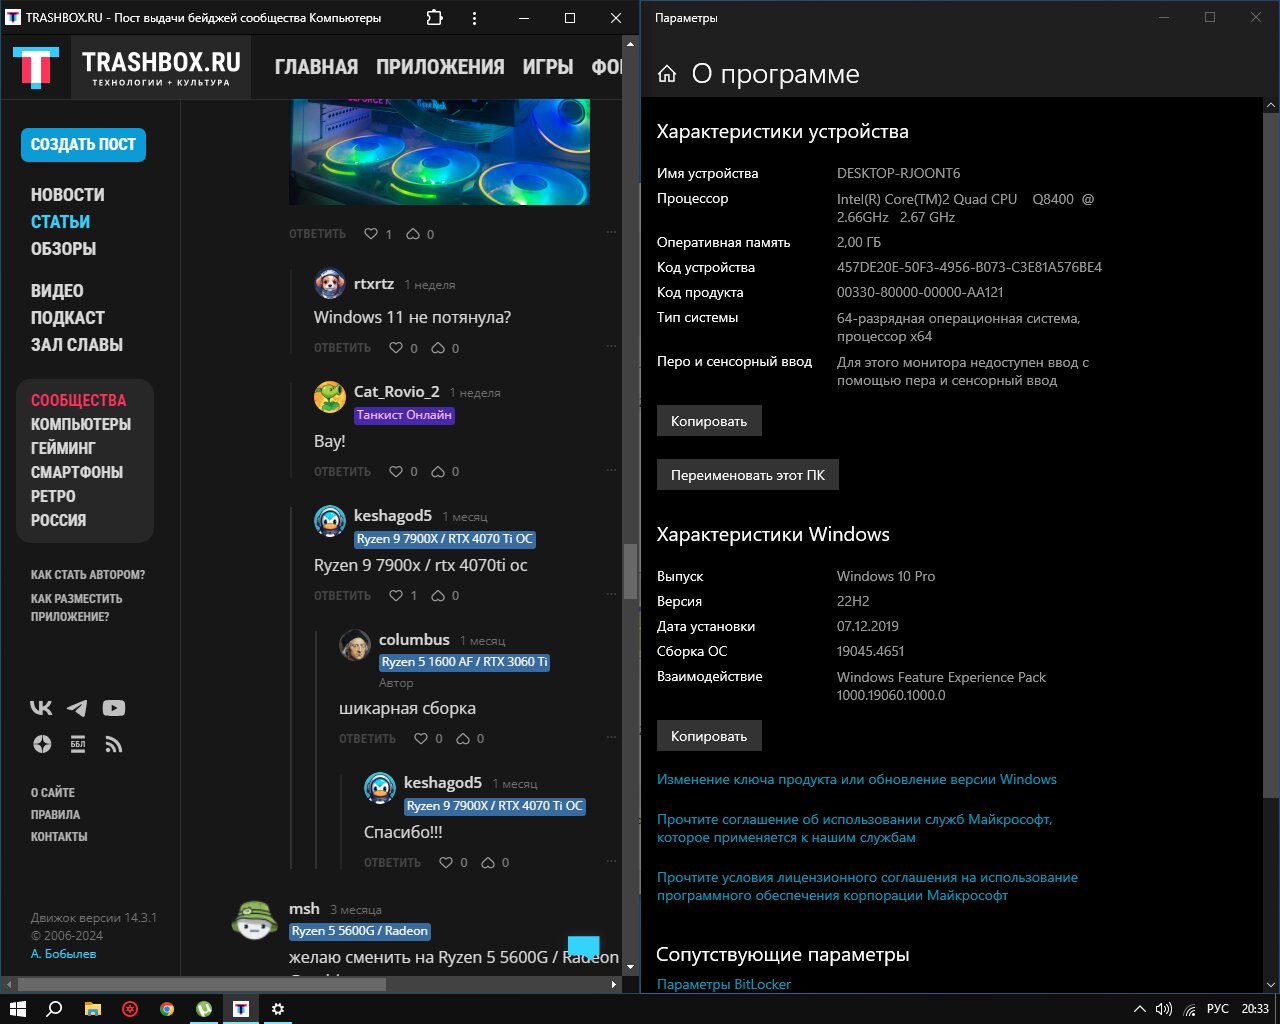Viewport: 1280px width, 1024px height.
Task: Click columbus's avatar
Action: [x=355, y=645]
